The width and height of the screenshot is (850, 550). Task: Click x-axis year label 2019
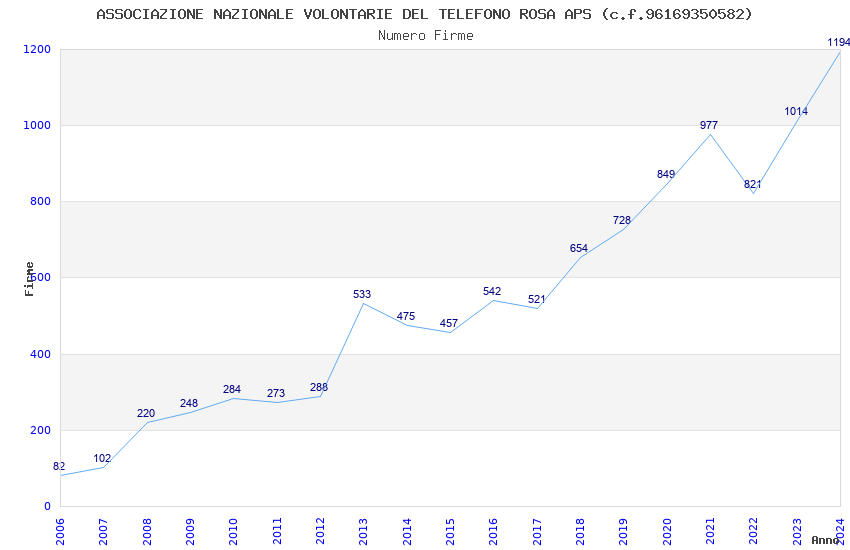click(623, 531)
